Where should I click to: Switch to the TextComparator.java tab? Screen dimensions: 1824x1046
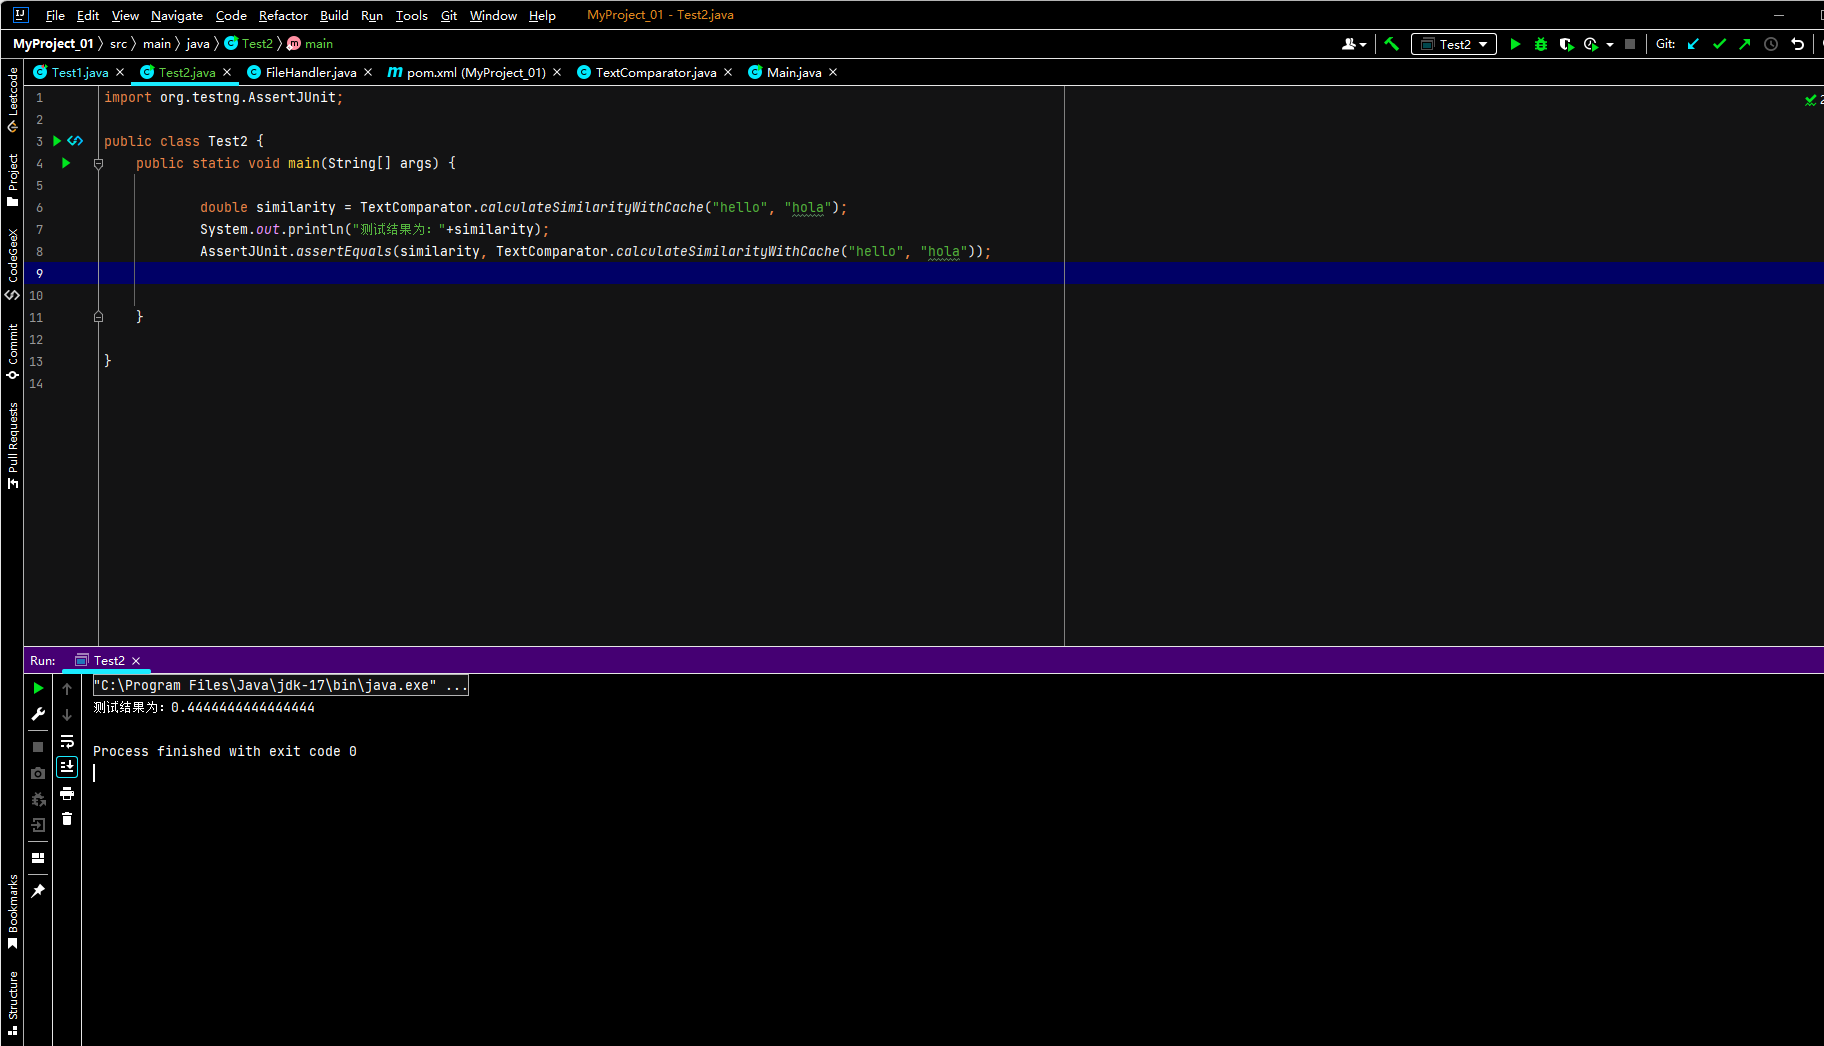[x=655, y=72]
